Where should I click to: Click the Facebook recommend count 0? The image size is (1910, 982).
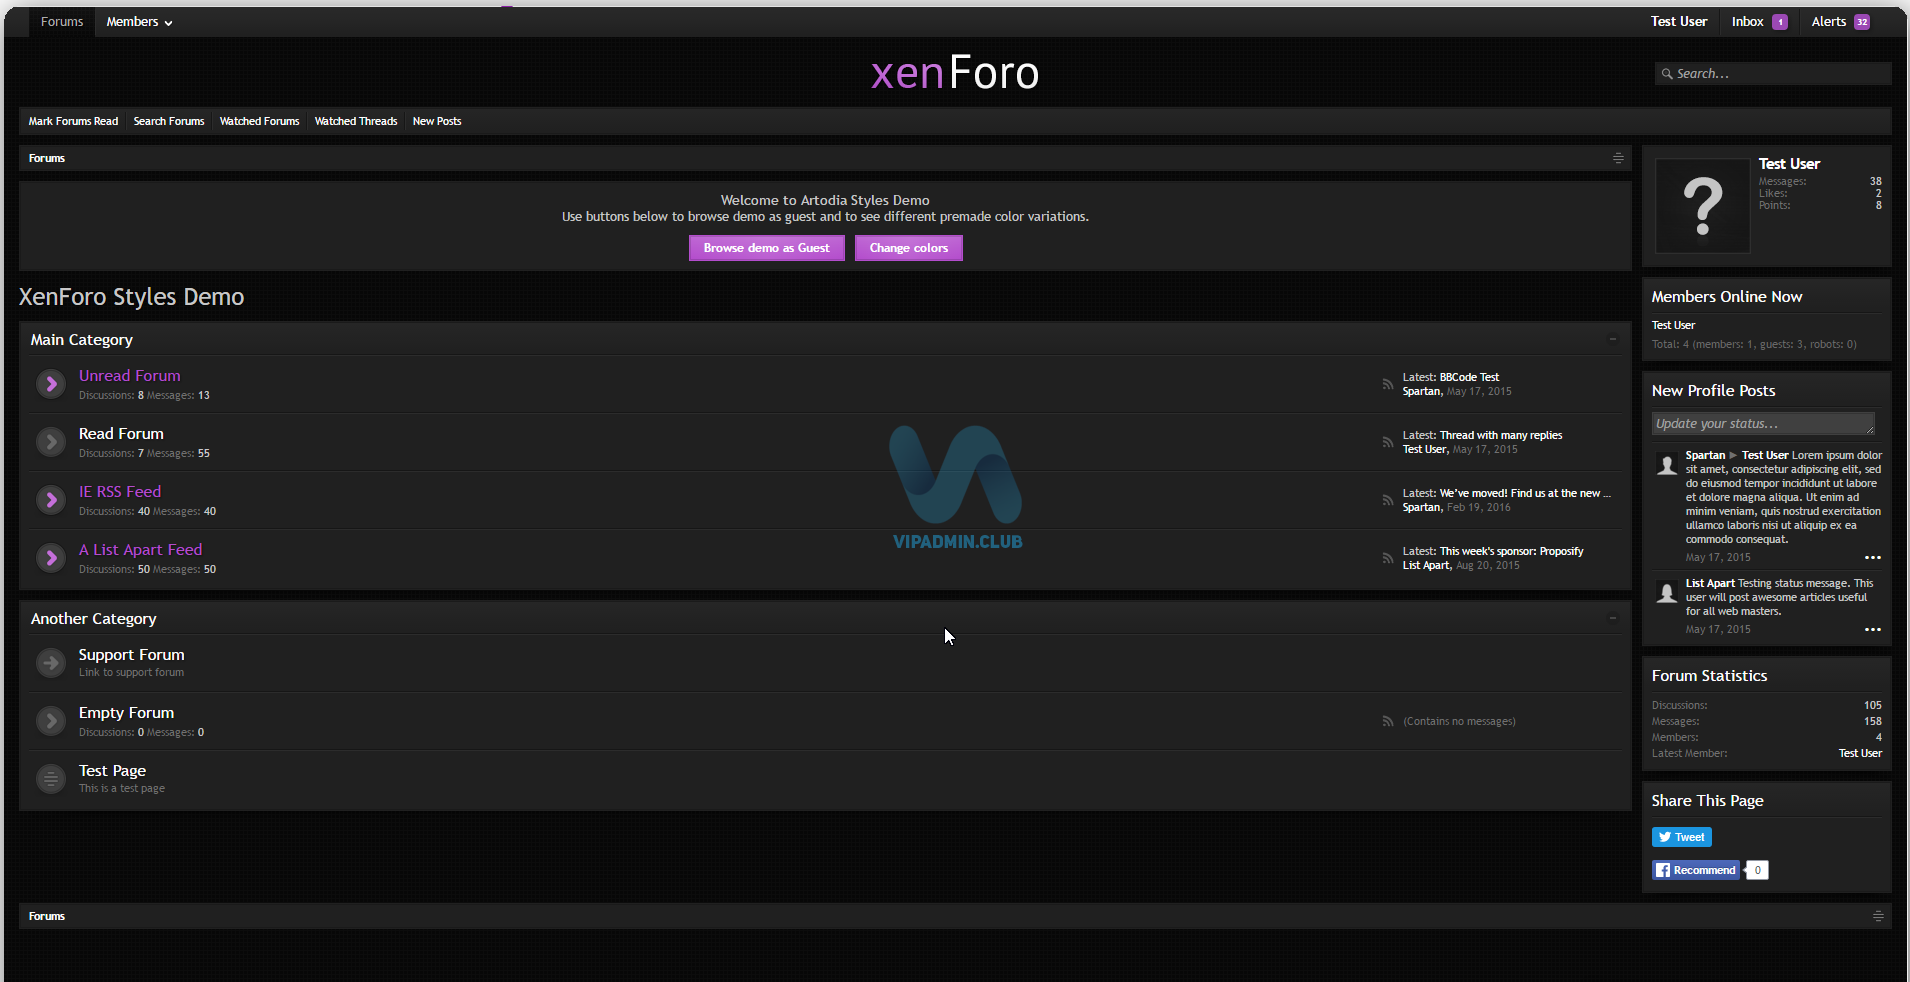tap(1757, 870)
